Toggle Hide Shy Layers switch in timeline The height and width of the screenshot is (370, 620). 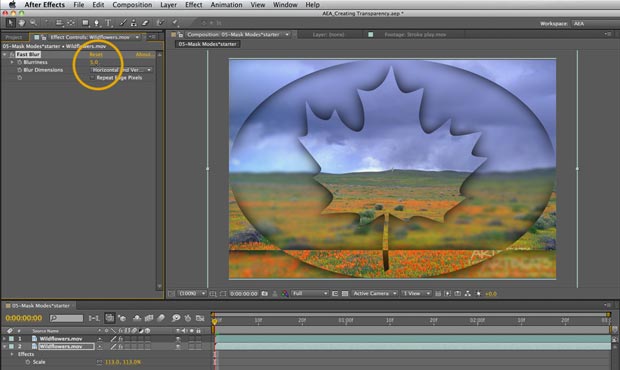tap(137, 318)
